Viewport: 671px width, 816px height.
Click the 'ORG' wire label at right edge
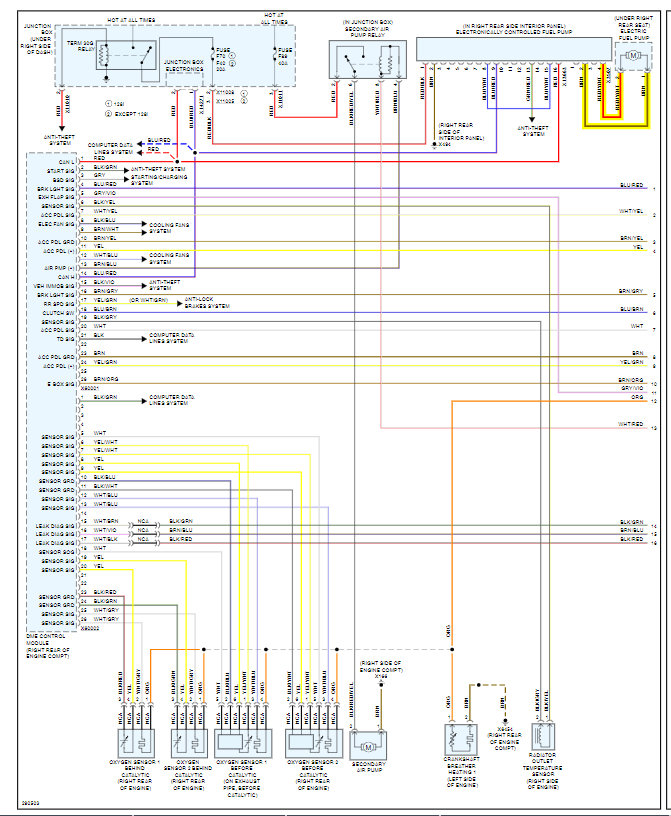tap(637, 397)
